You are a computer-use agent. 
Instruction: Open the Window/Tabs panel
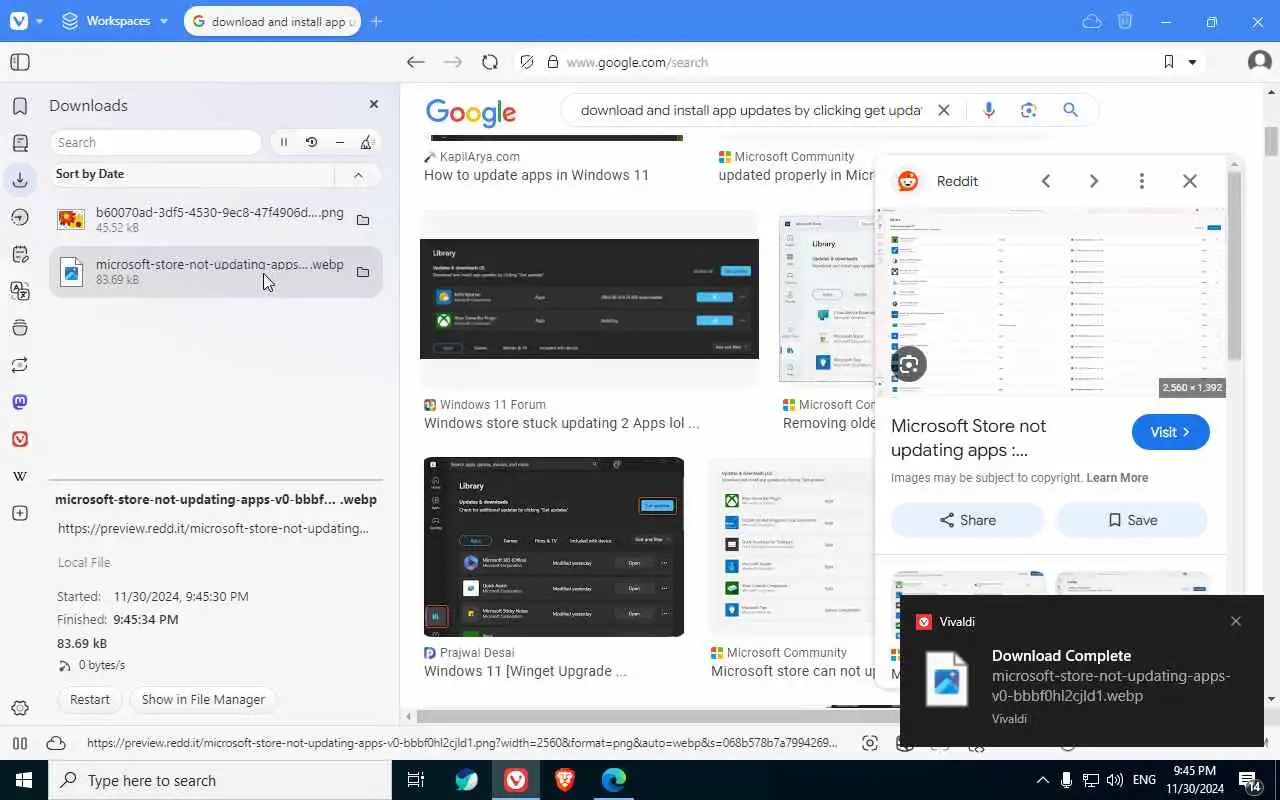point(20,328)
